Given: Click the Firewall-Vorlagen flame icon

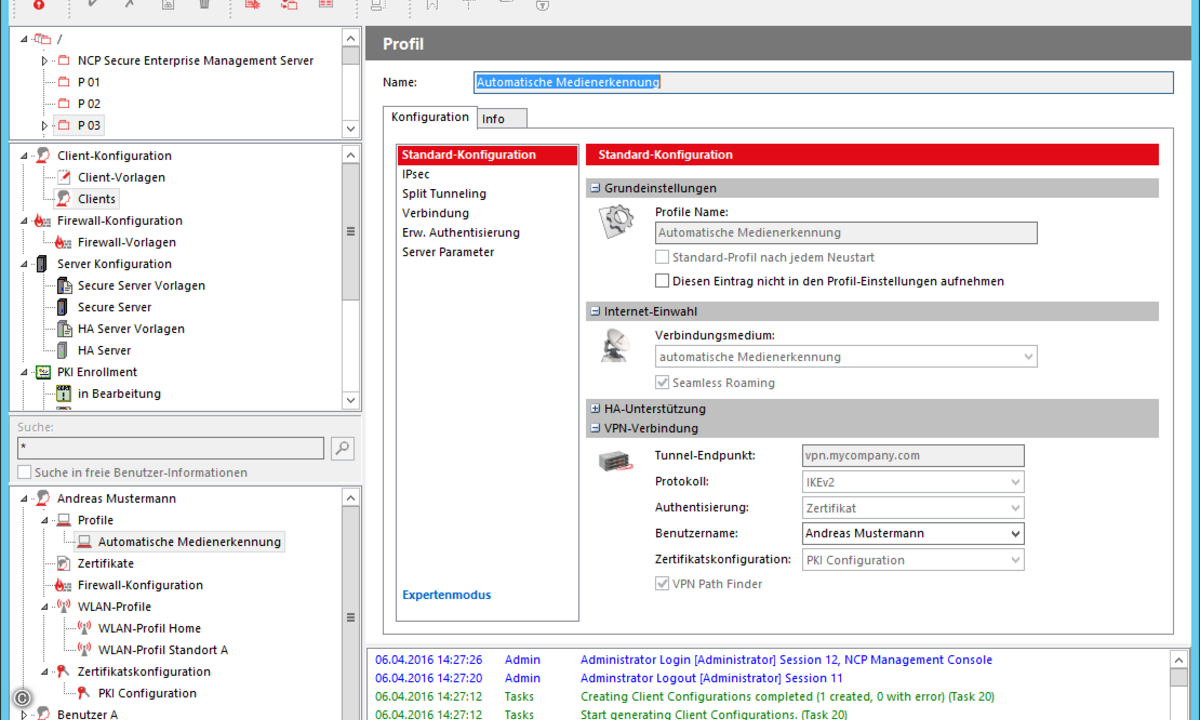Looking at the screenshot, I should click(63, 242).
